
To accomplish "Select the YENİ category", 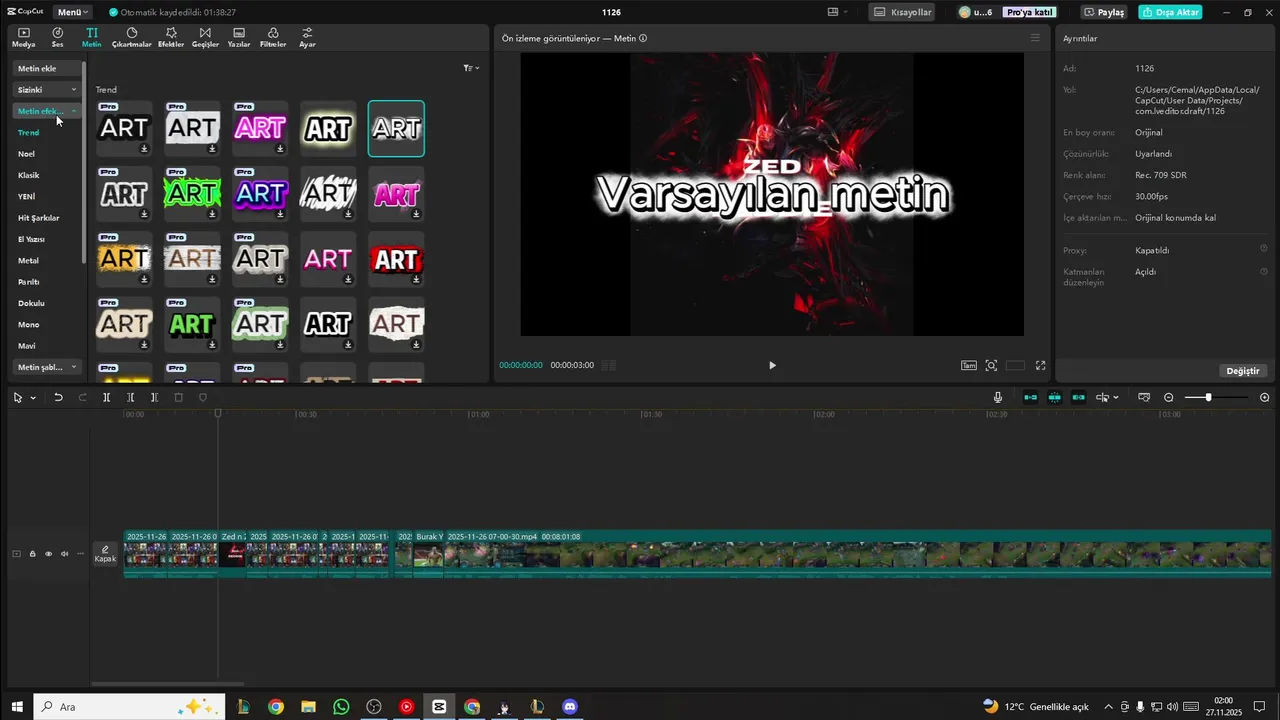I will [x=26, y=197].
